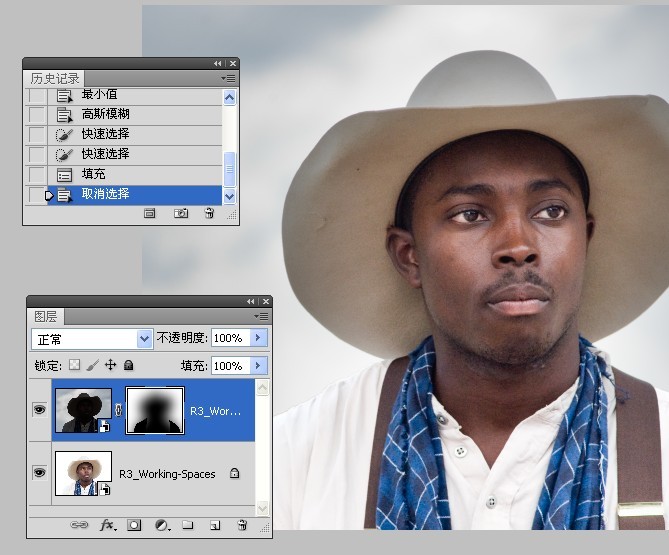669x555 pixels.
Task: Add a layer mask
Action: 134,525
